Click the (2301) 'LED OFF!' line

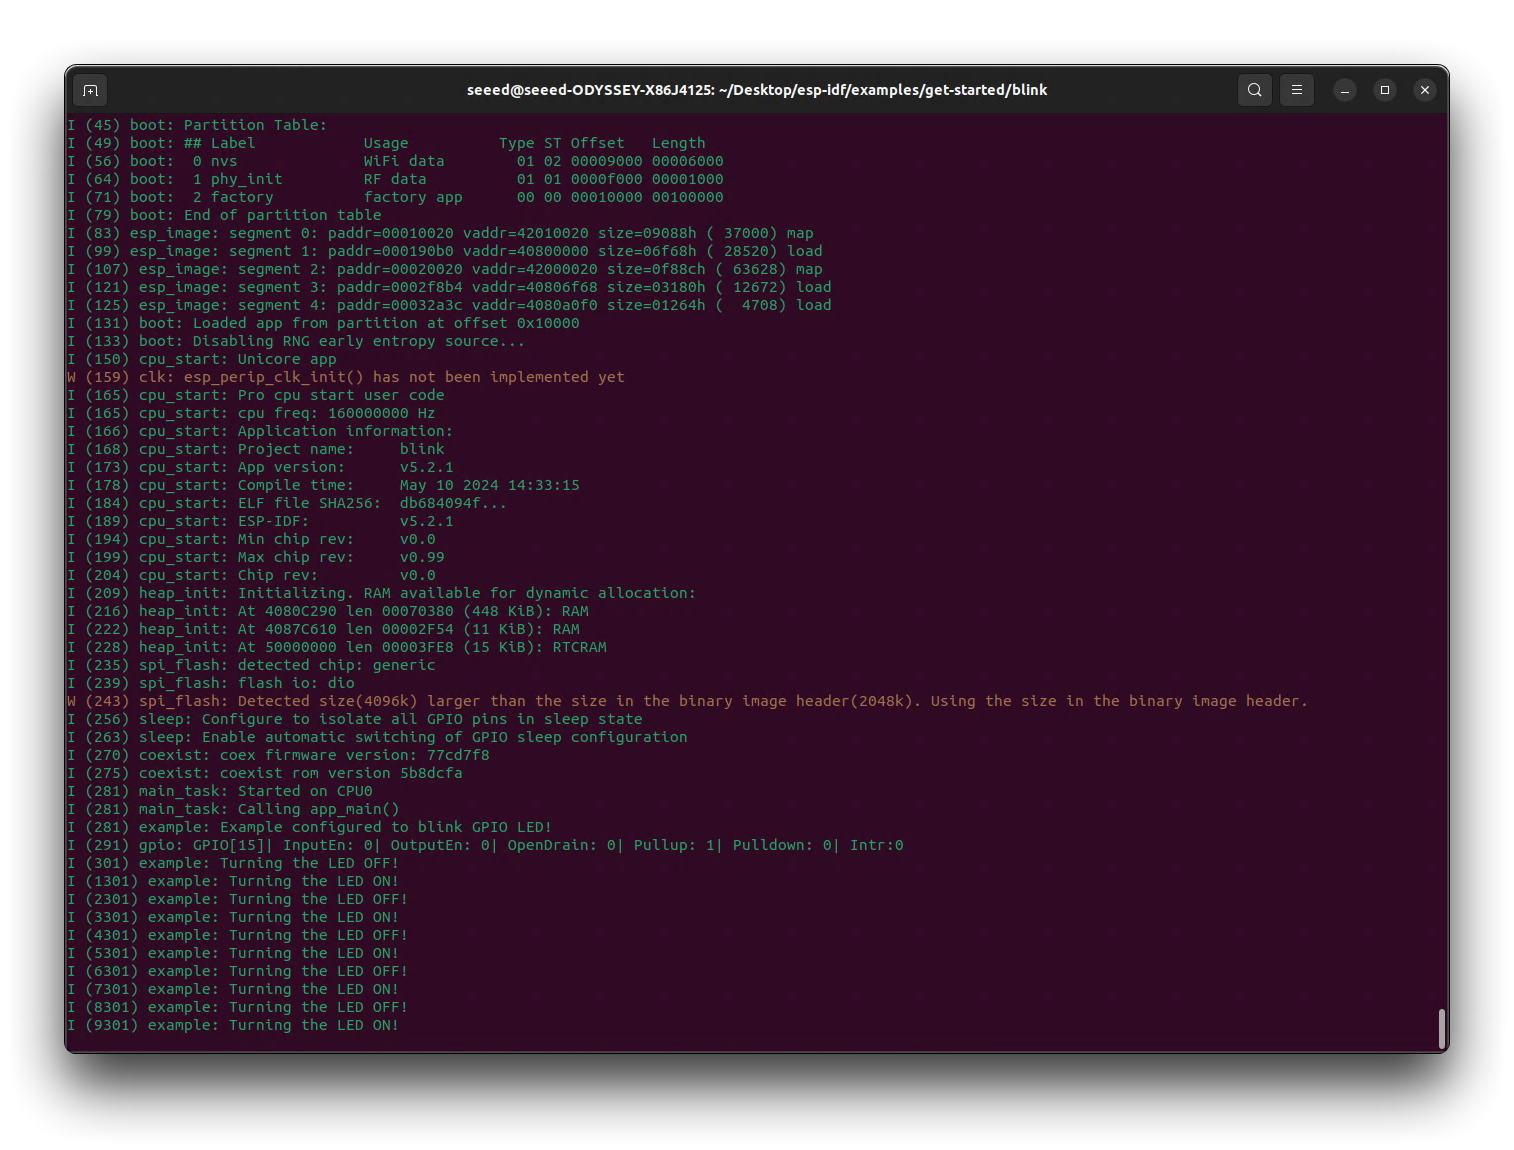[x=238, y=899]
